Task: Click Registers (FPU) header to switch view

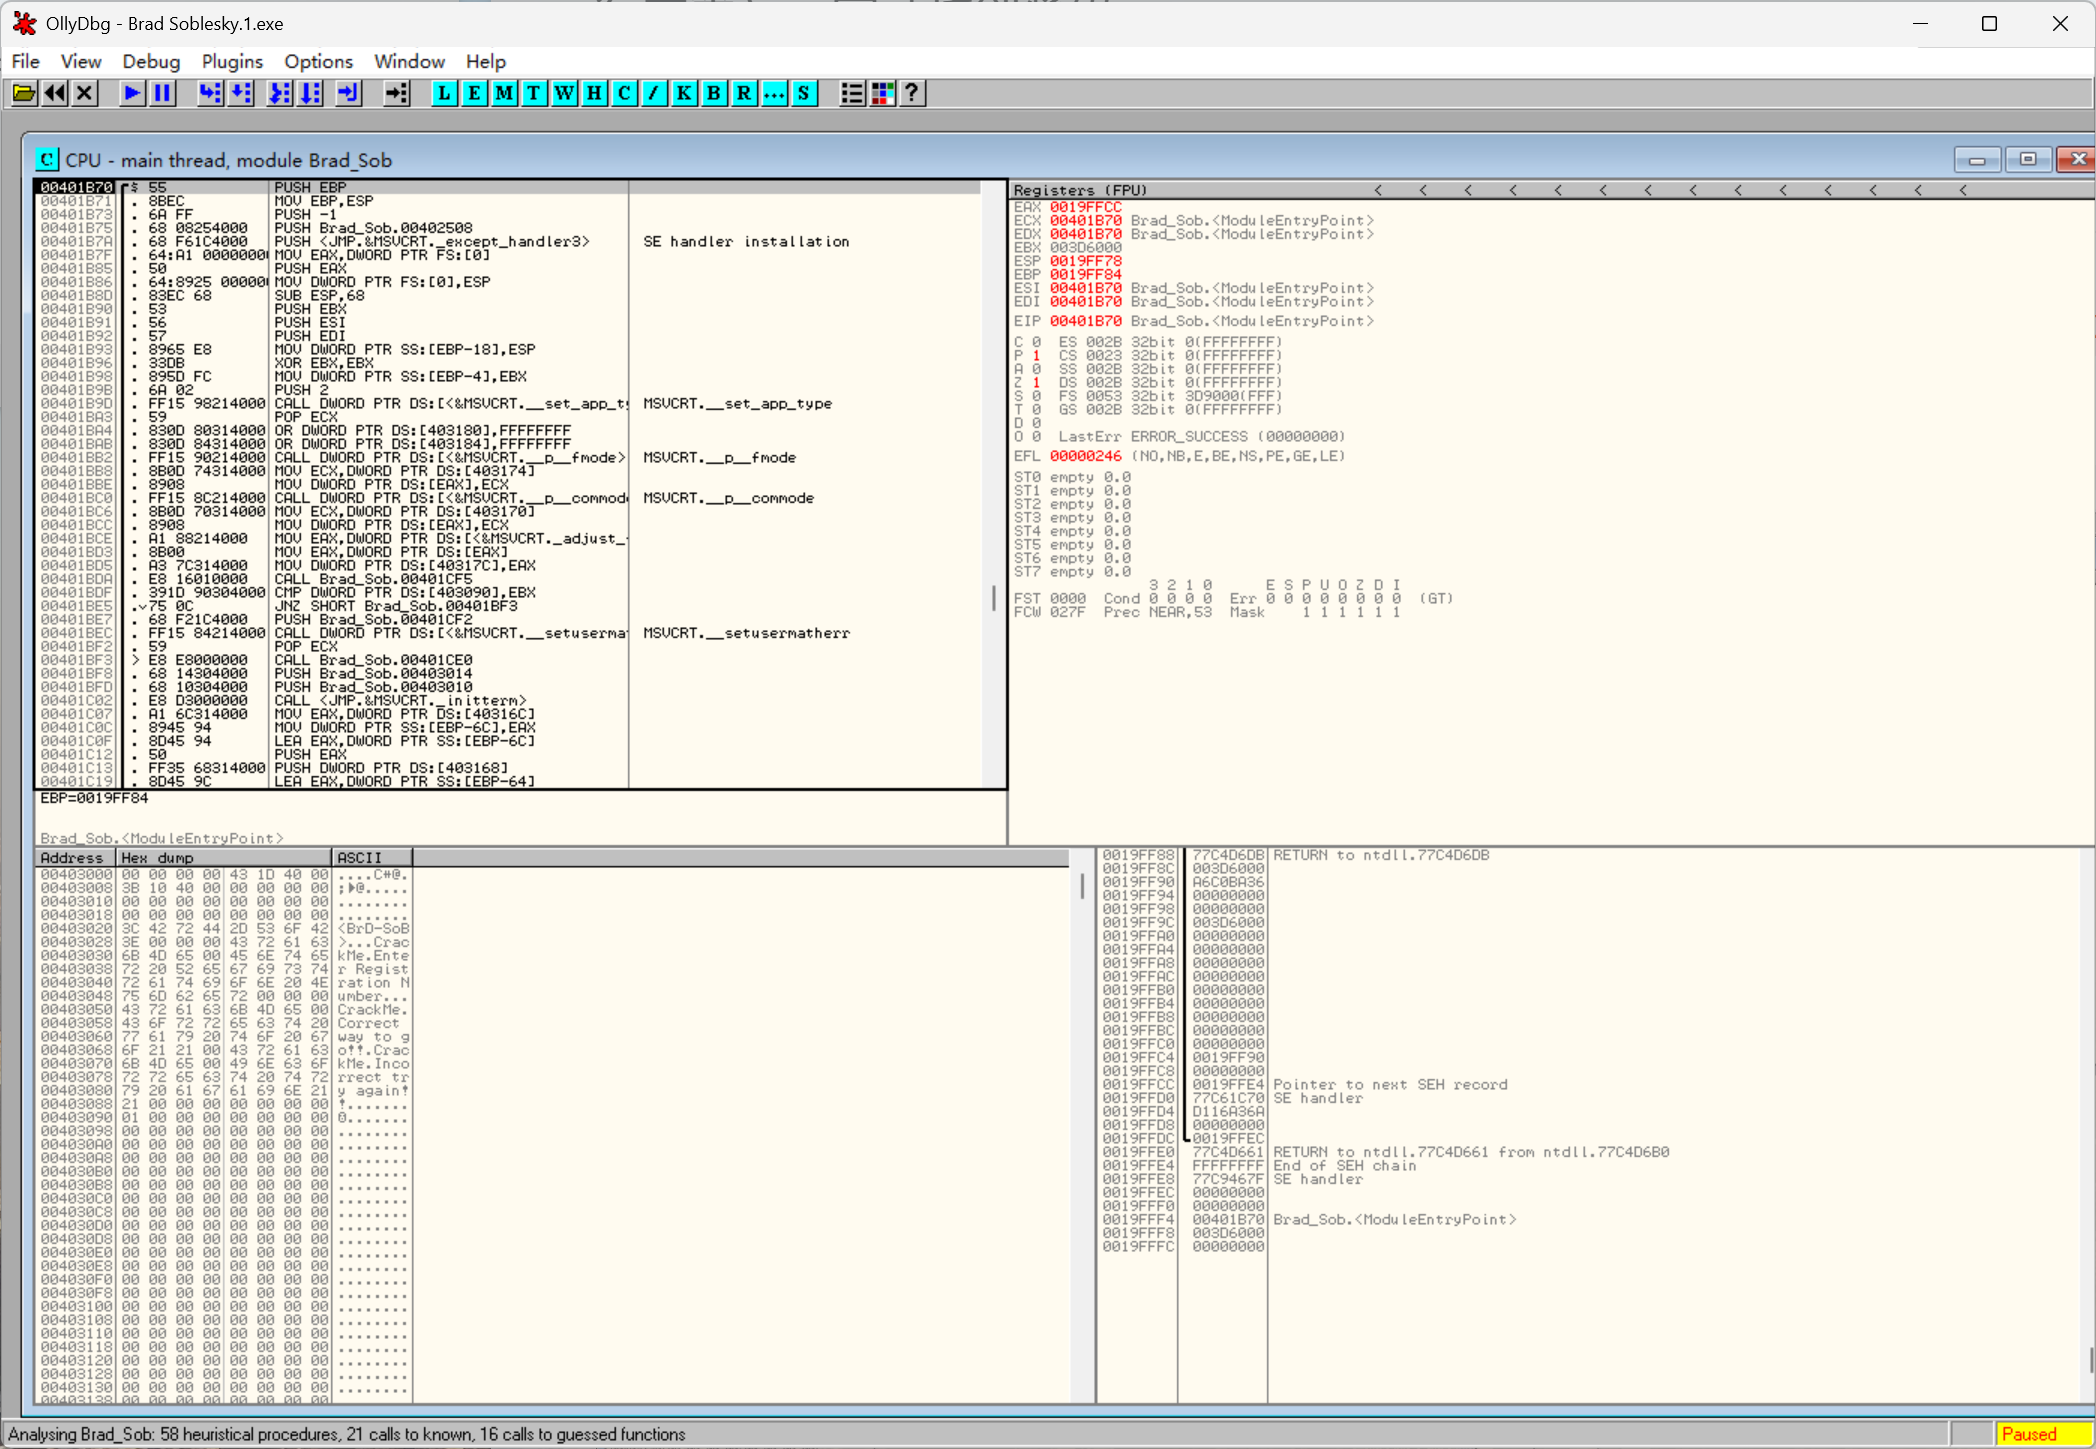Action: coord(1080,190)
